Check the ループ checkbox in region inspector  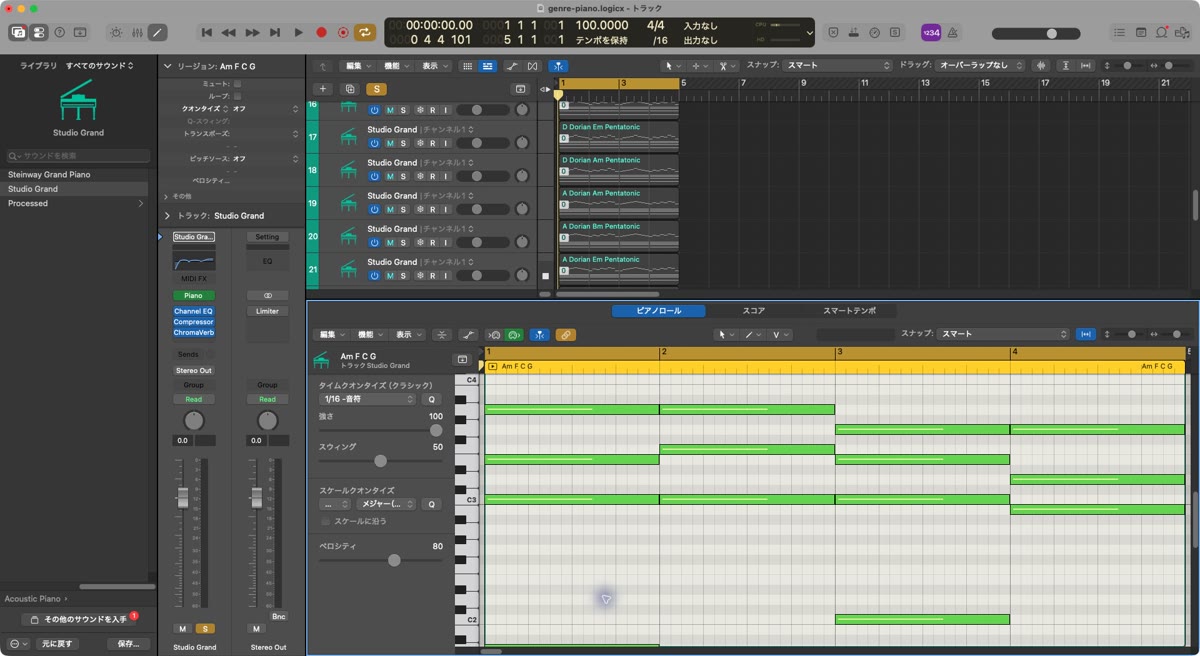click(x=237, y=96)
